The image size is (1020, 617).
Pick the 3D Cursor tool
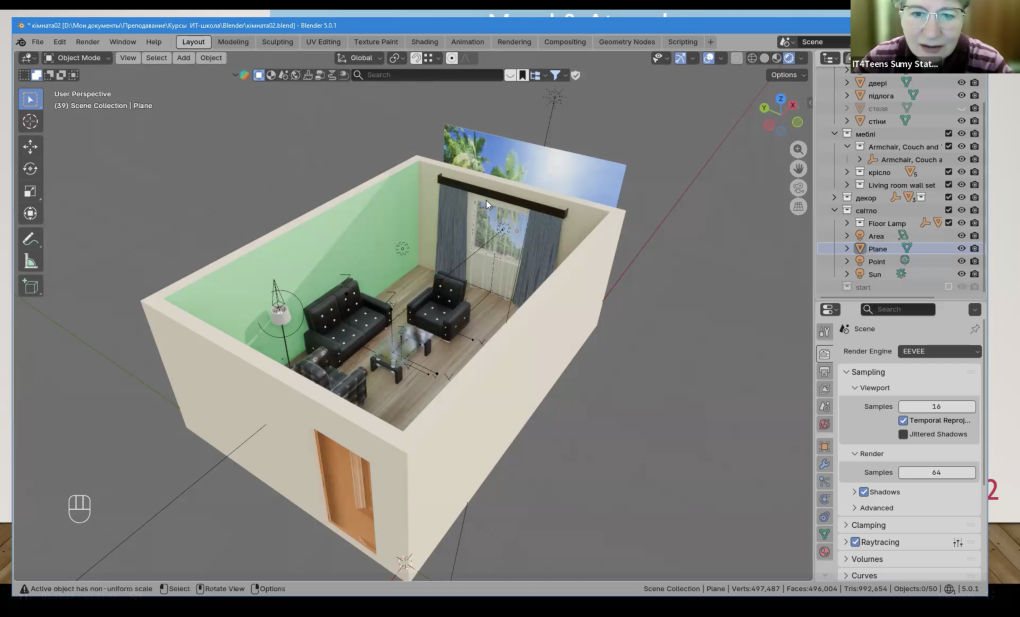31,121
